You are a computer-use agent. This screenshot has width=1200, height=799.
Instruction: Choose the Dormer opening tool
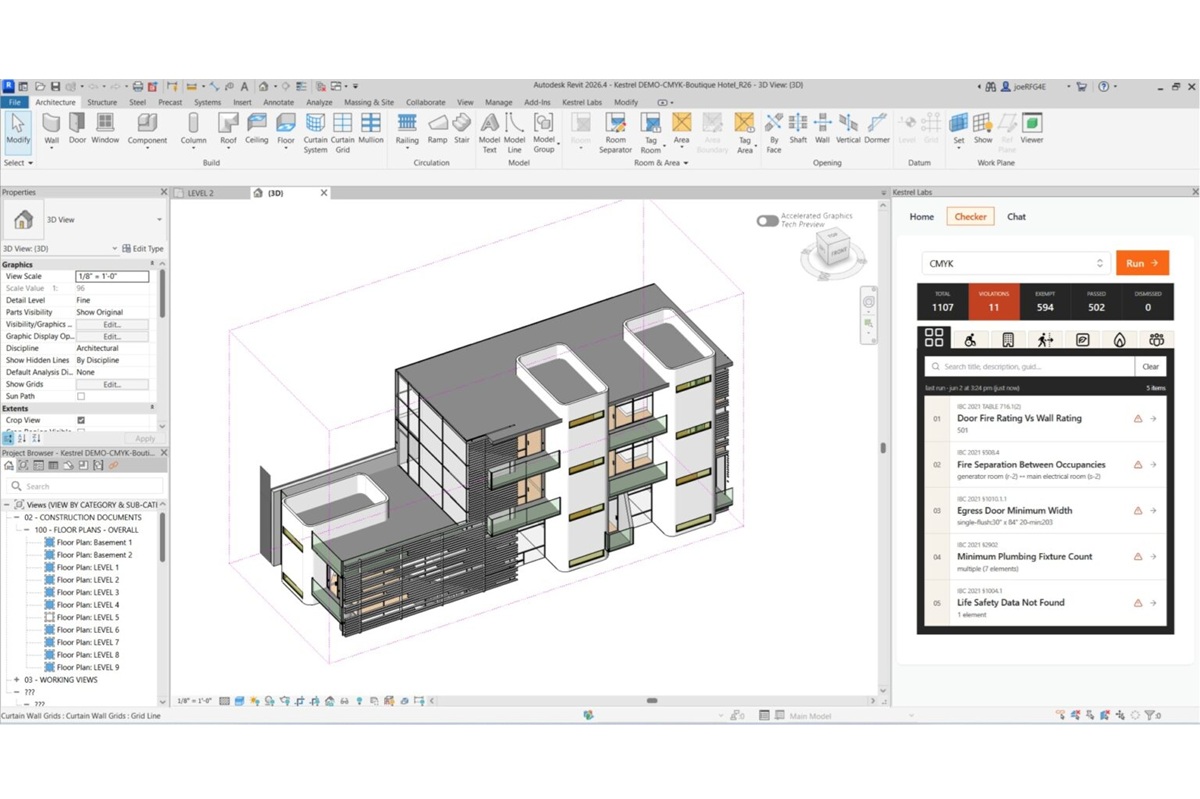876,127
